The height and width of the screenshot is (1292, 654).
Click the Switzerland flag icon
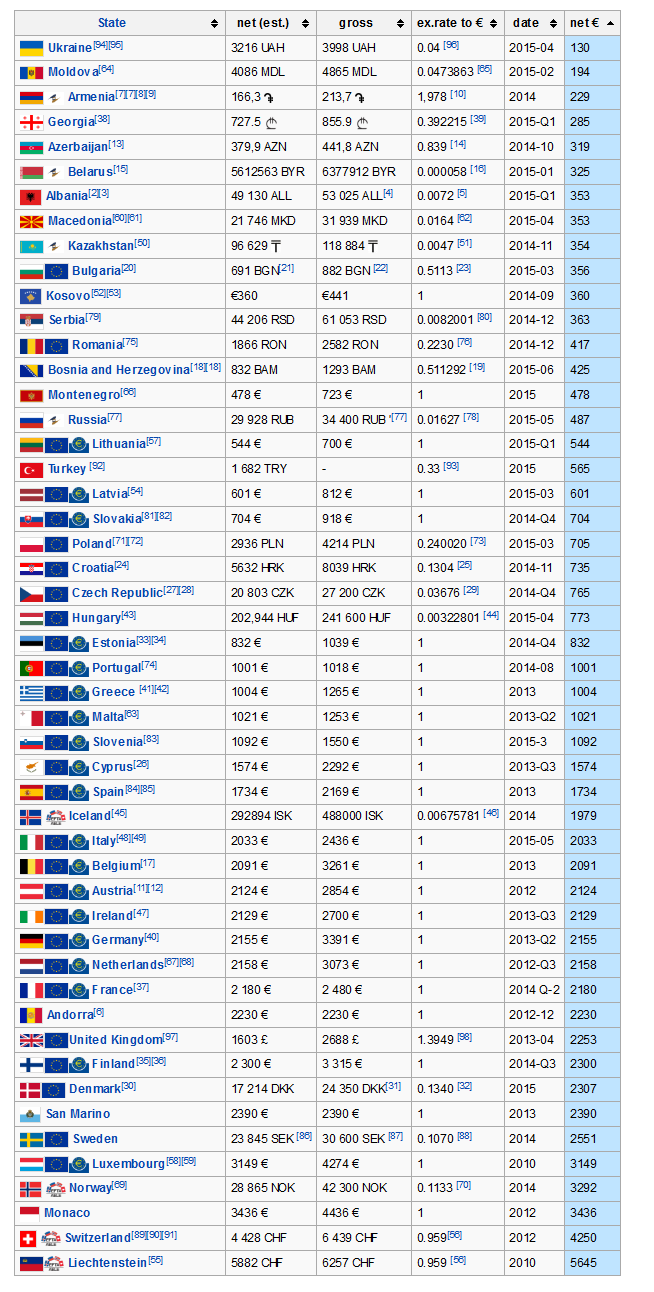[x=31, y=1238]
